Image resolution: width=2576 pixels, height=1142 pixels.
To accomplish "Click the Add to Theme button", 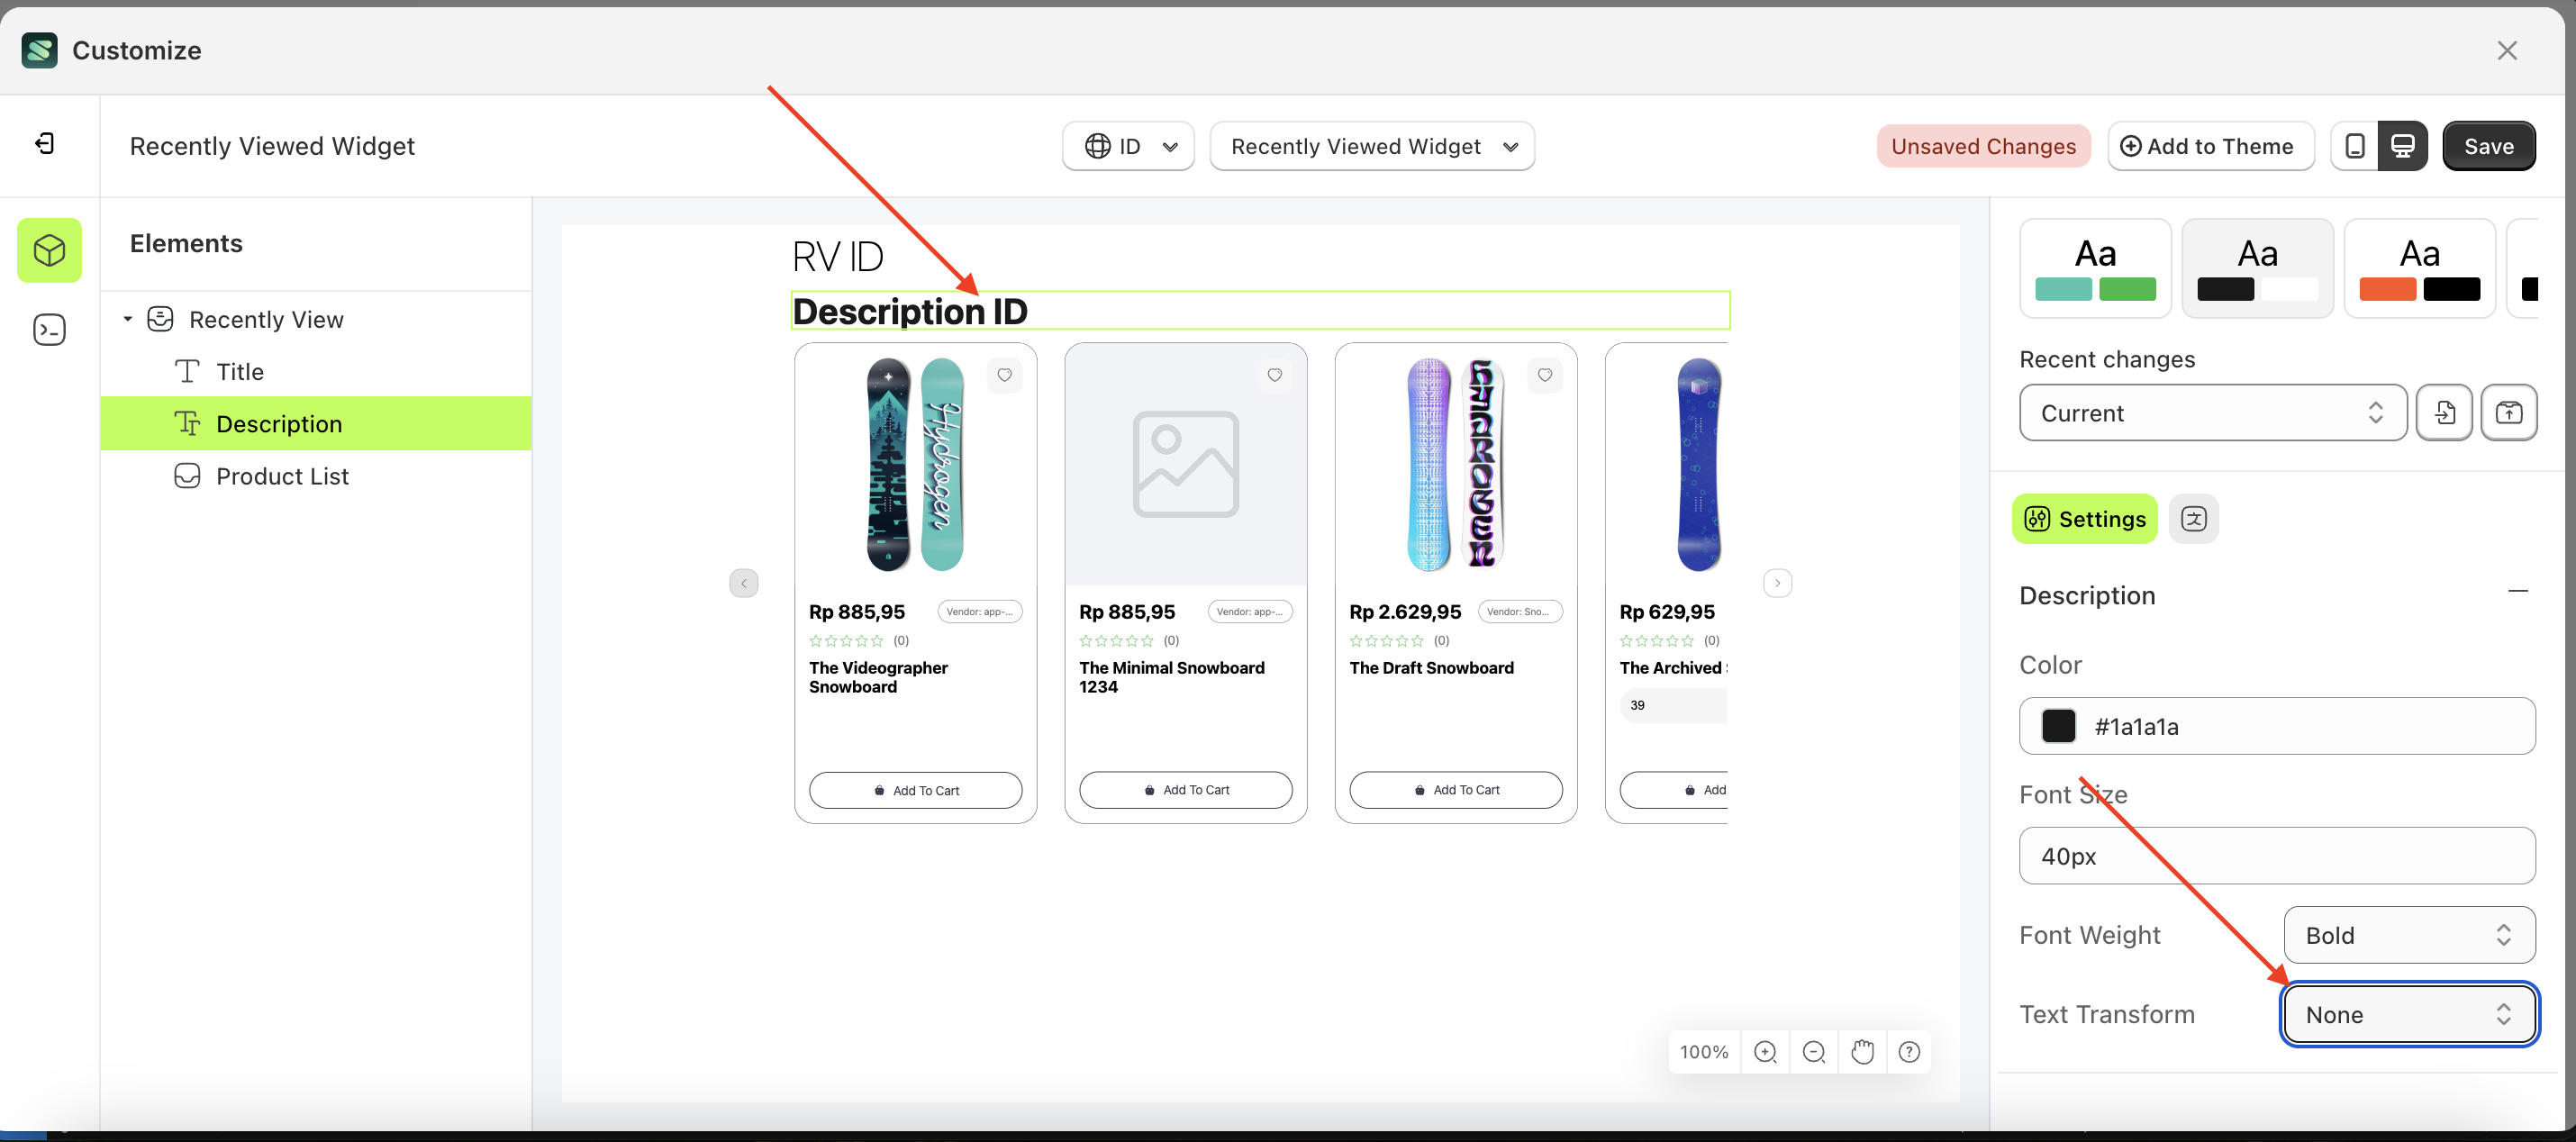I will 2210,145.
